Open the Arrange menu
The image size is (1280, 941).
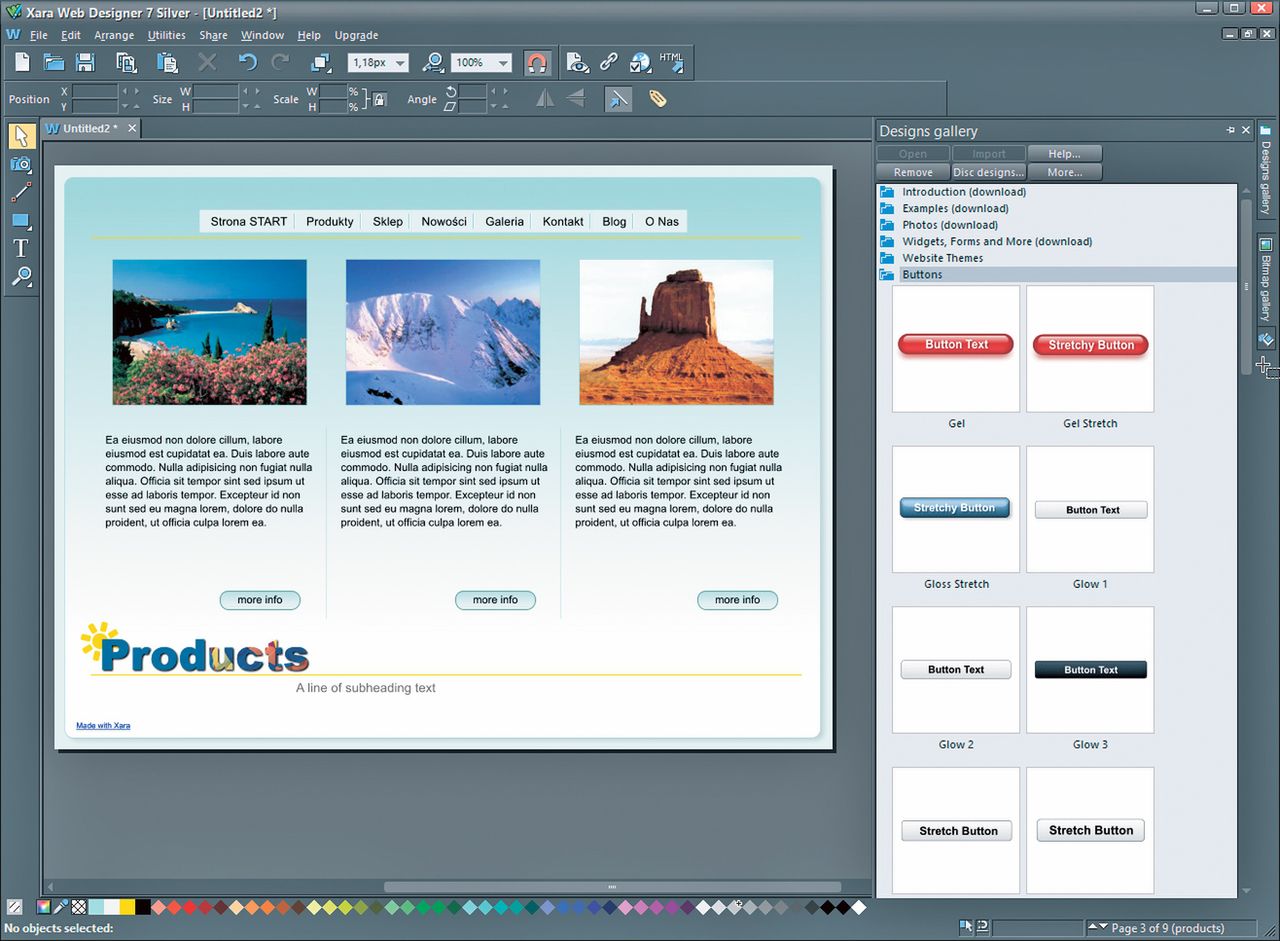pyautogui.click(x=114, y=35)
